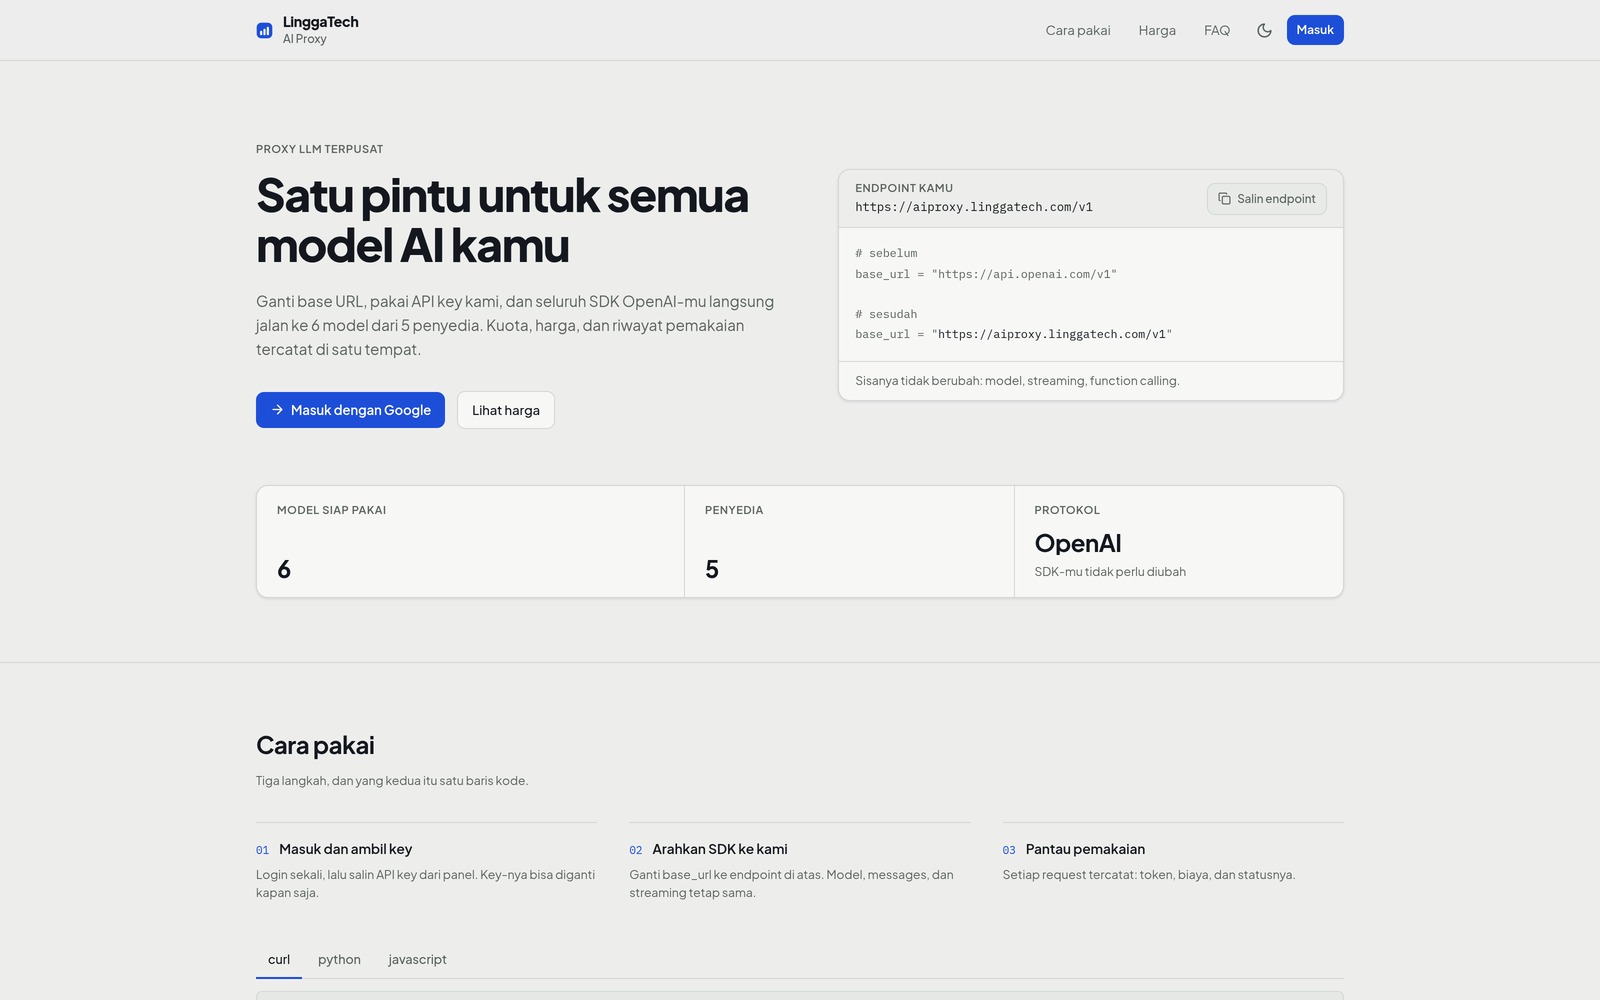The image size is (1600, 1000).
Task: Click the endpoint URL https://aiproxy.linggatech.com/v1 under ENDPOINT KAMU
Action: coord(974,207)
